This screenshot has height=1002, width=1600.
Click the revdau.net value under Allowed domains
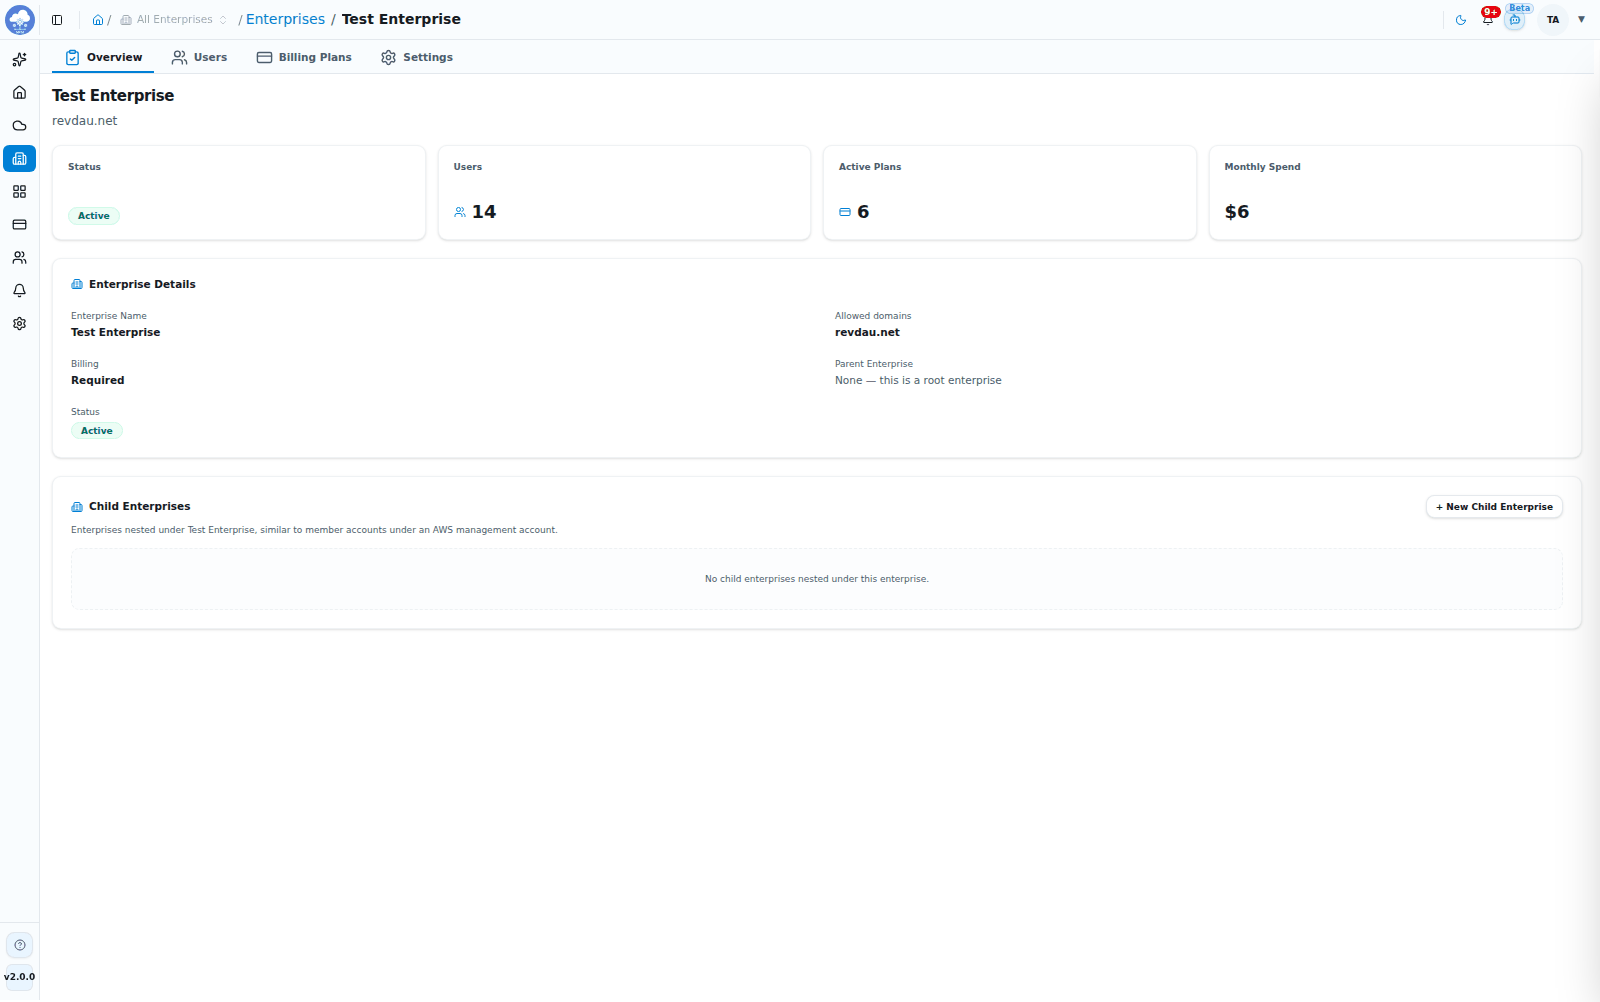coord(867,333)
